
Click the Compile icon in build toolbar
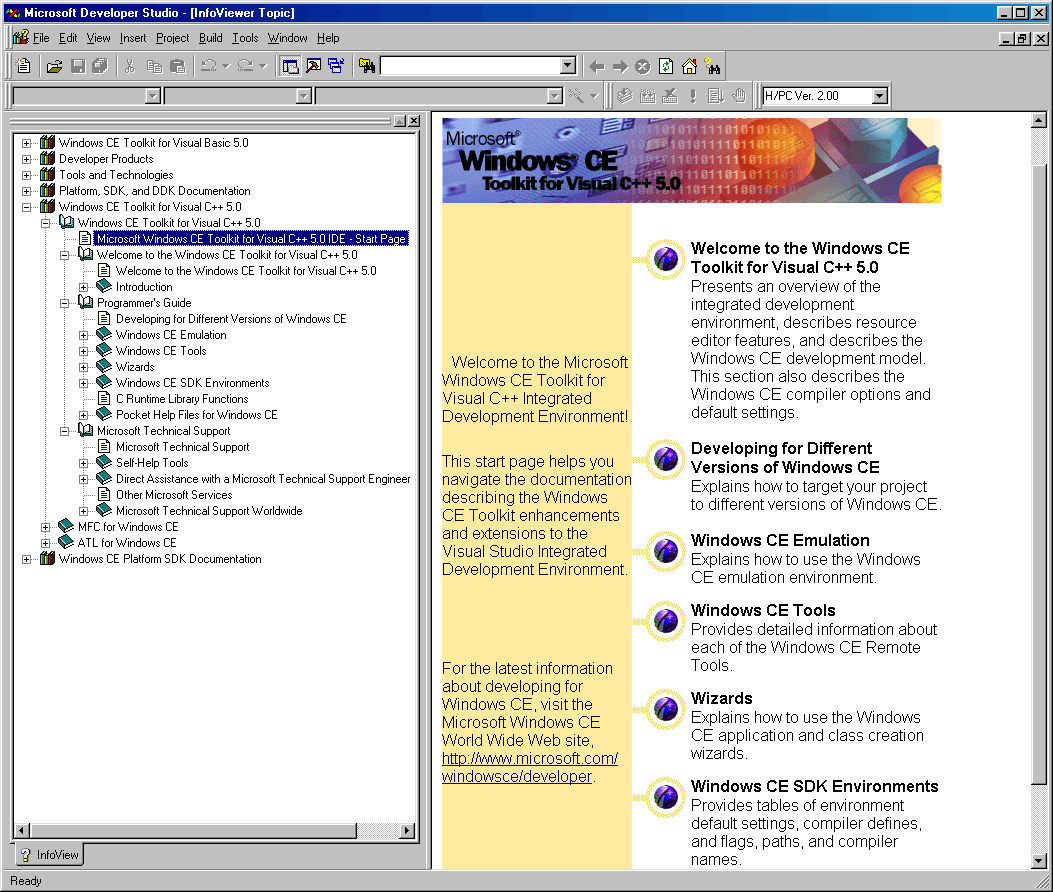tap(625, 96)
